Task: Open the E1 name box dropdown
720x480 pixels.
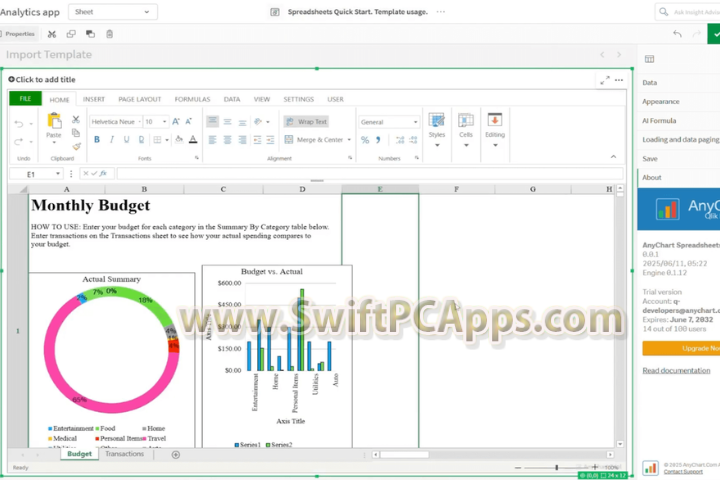Action: click(58, 174)
